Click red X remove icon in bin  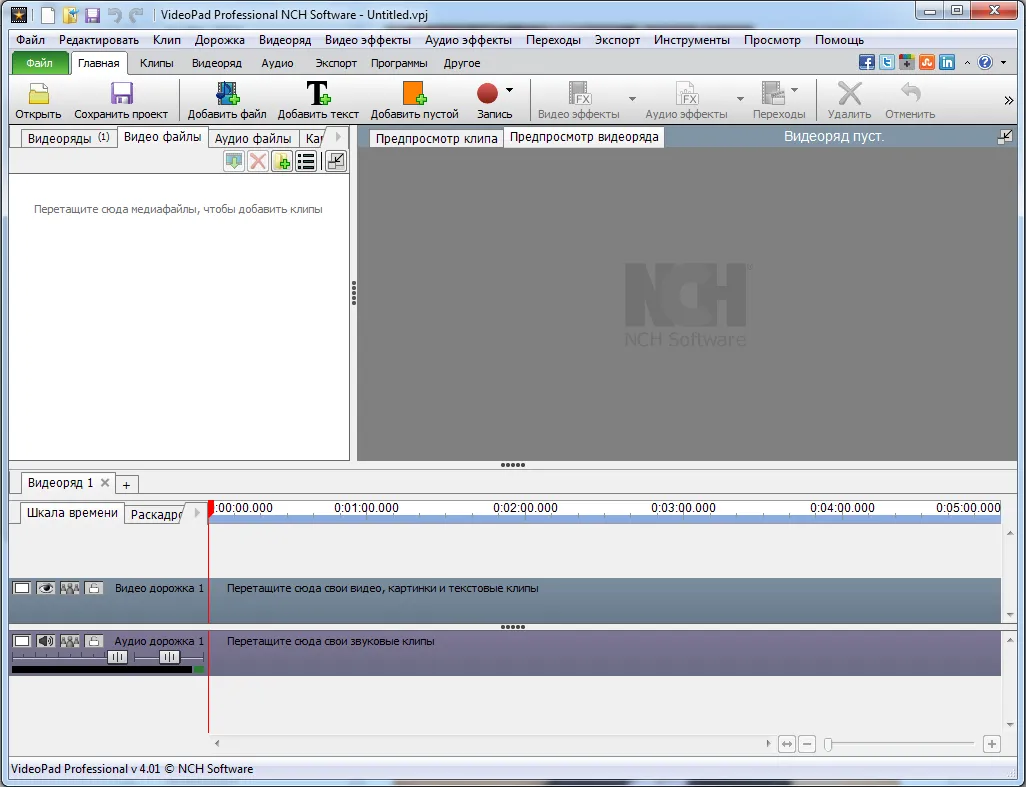click(x=258, y=161)
